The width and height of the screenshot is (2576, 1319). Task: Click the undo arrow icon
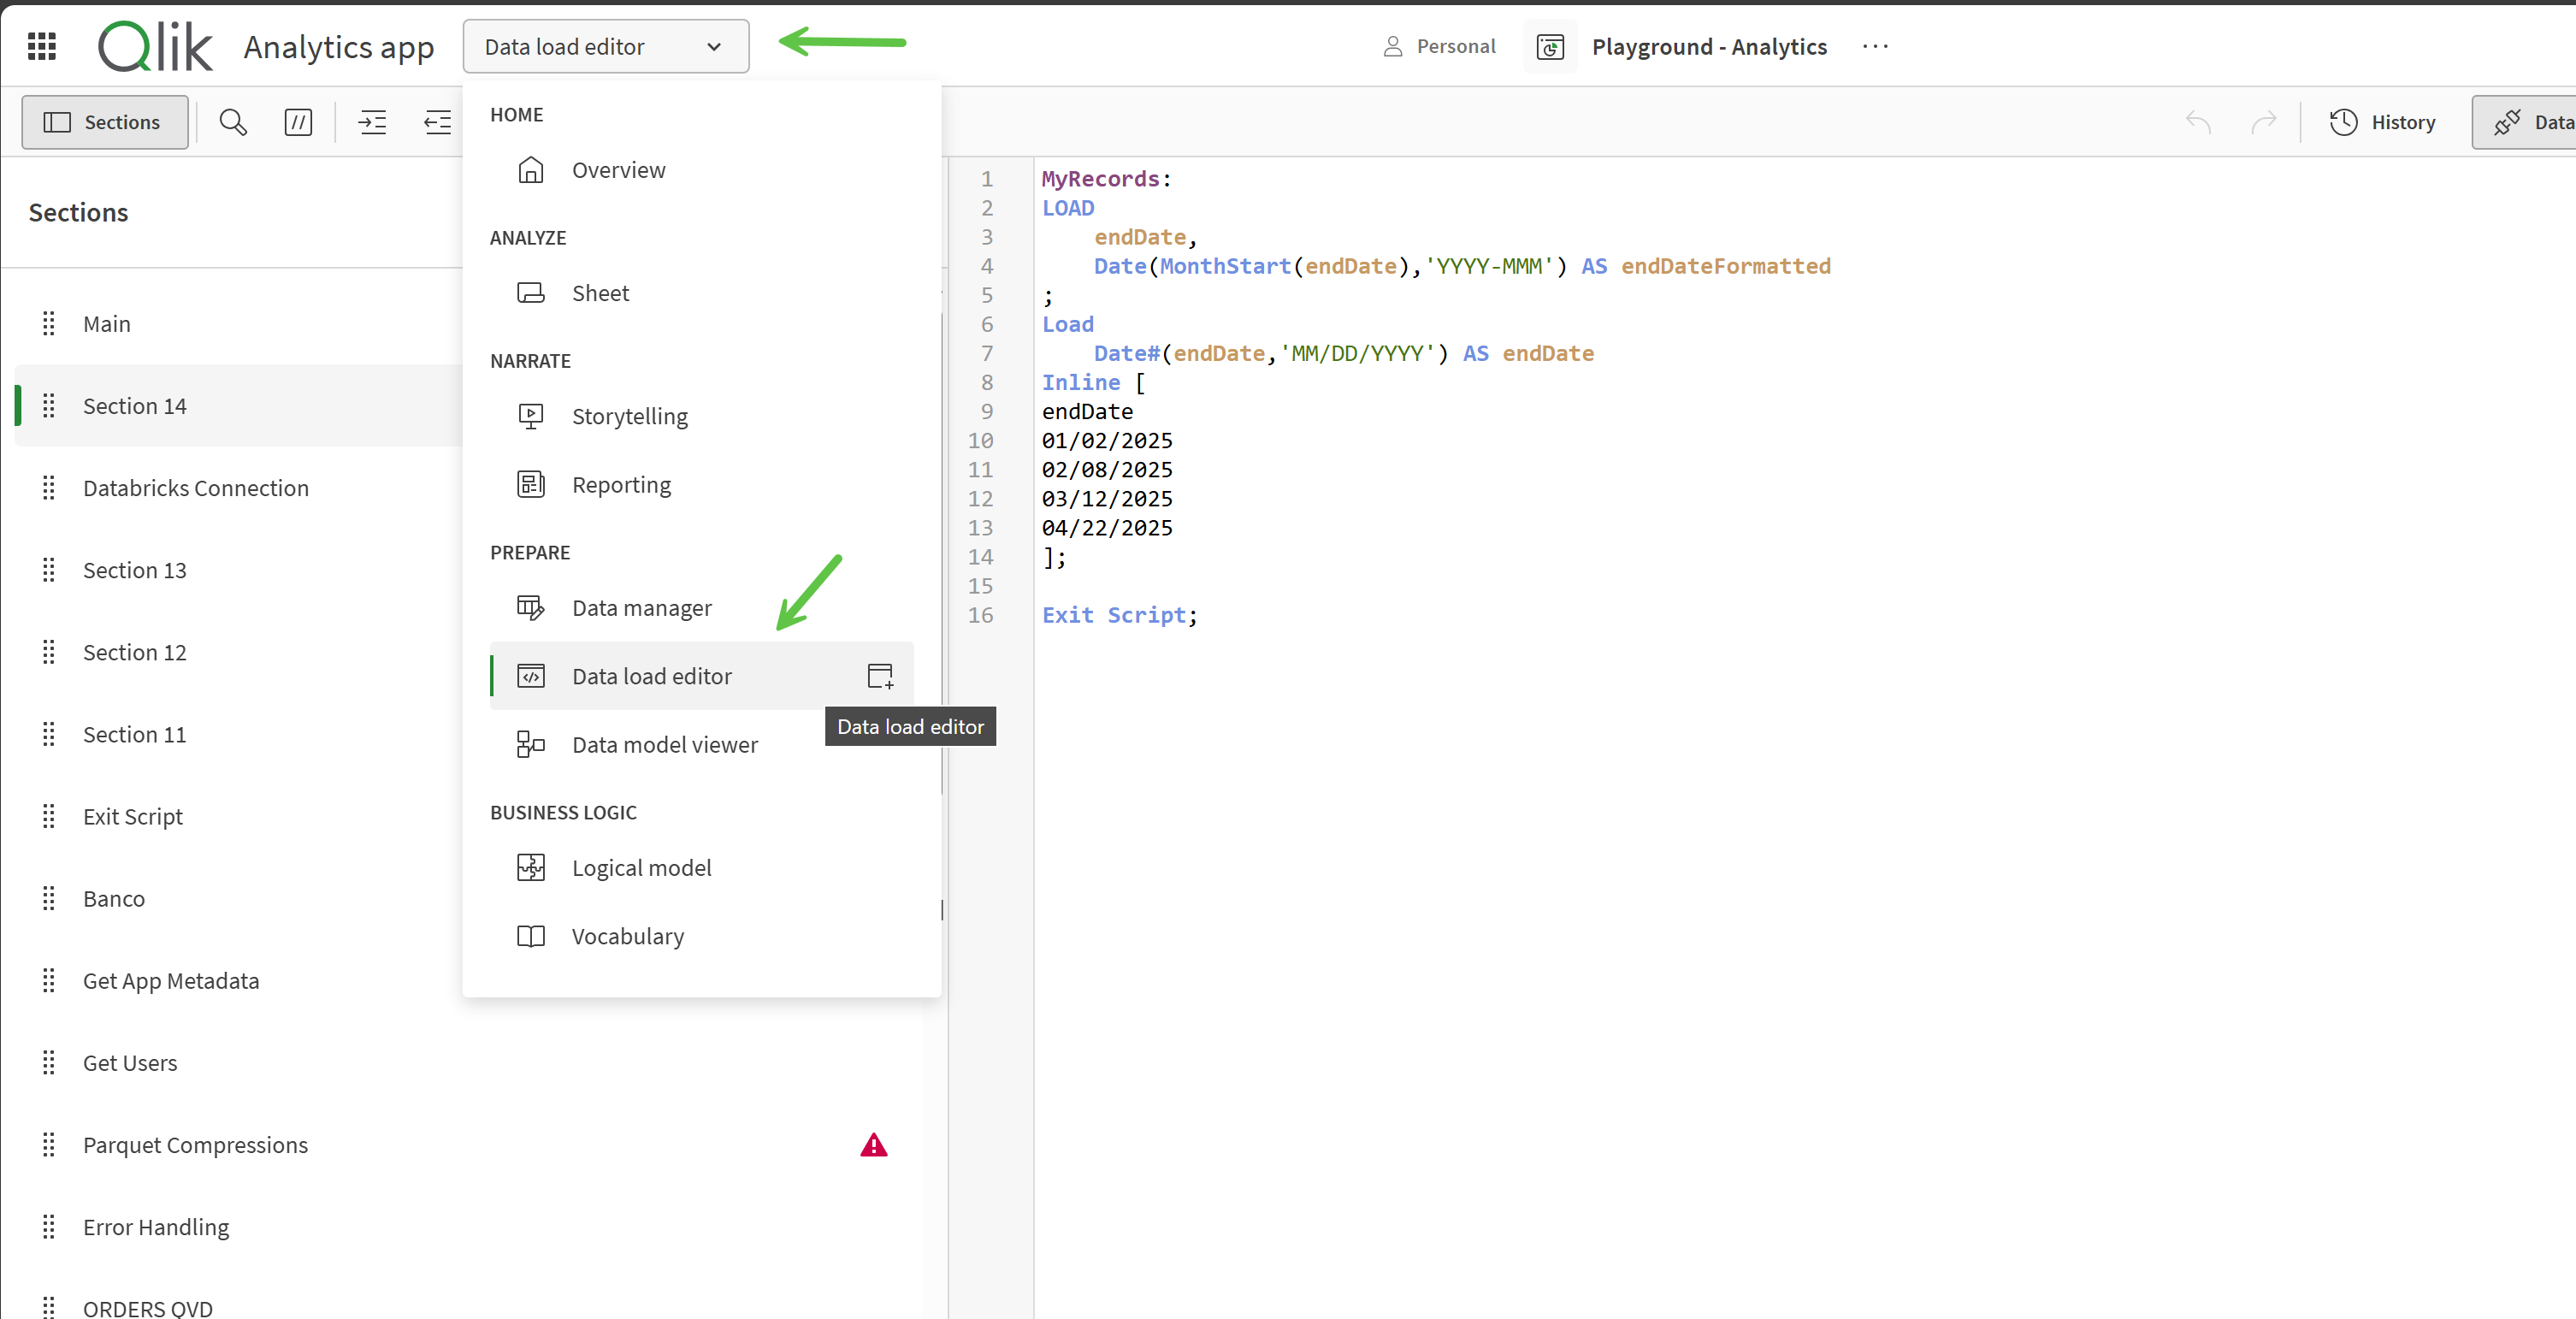click(2198, 122)
